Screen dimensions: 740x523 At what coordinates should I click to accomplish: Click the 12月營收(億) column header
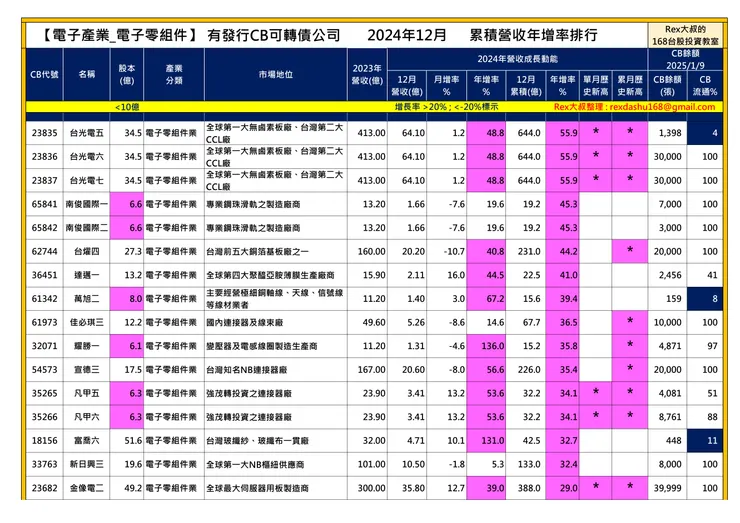coord(407,85)
